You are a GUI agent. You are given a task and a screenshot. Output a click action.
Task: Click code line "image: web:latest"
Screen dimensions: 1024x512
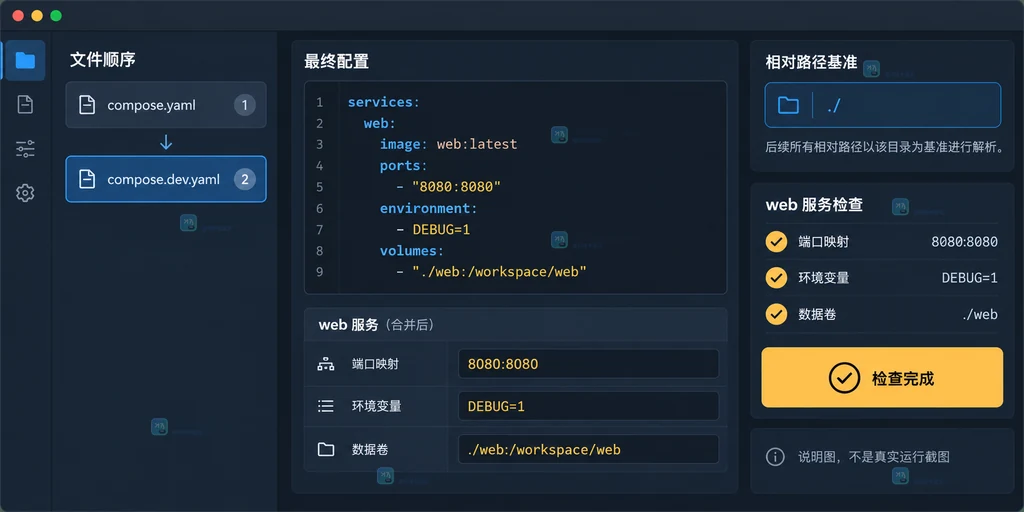tap(449, 144)
